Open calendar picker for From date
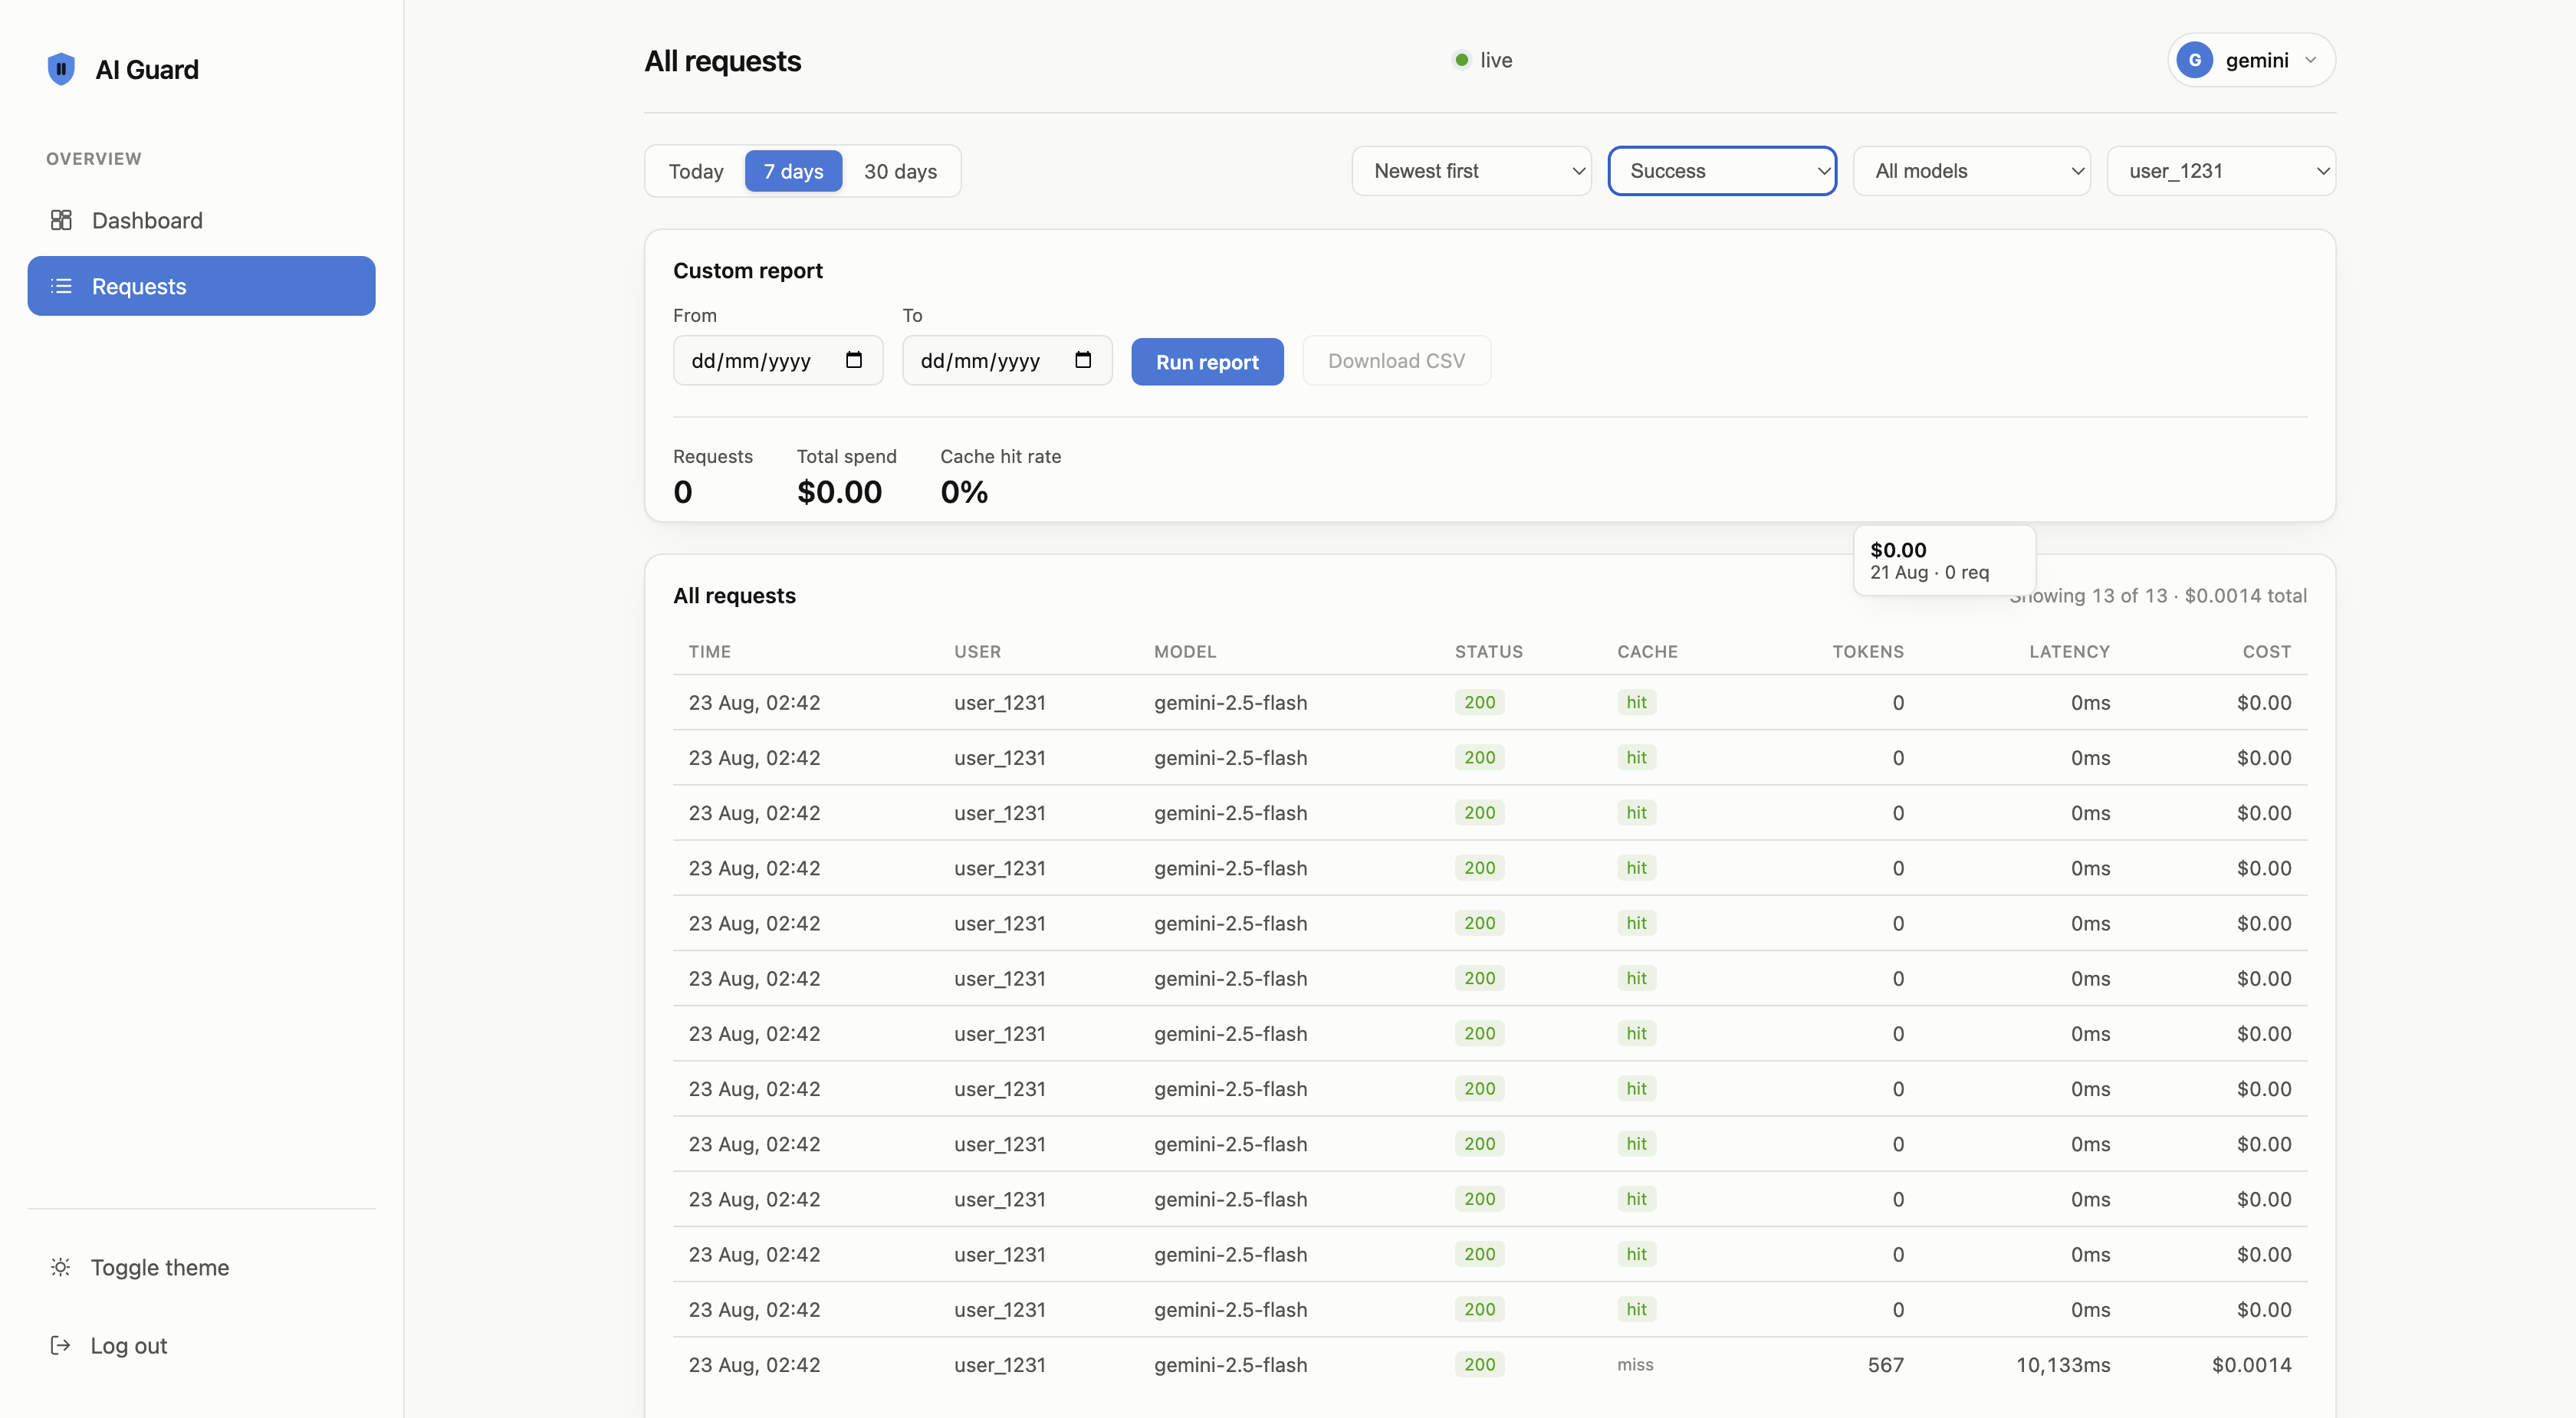The image size is (2576, 1418). coord(854,360)
